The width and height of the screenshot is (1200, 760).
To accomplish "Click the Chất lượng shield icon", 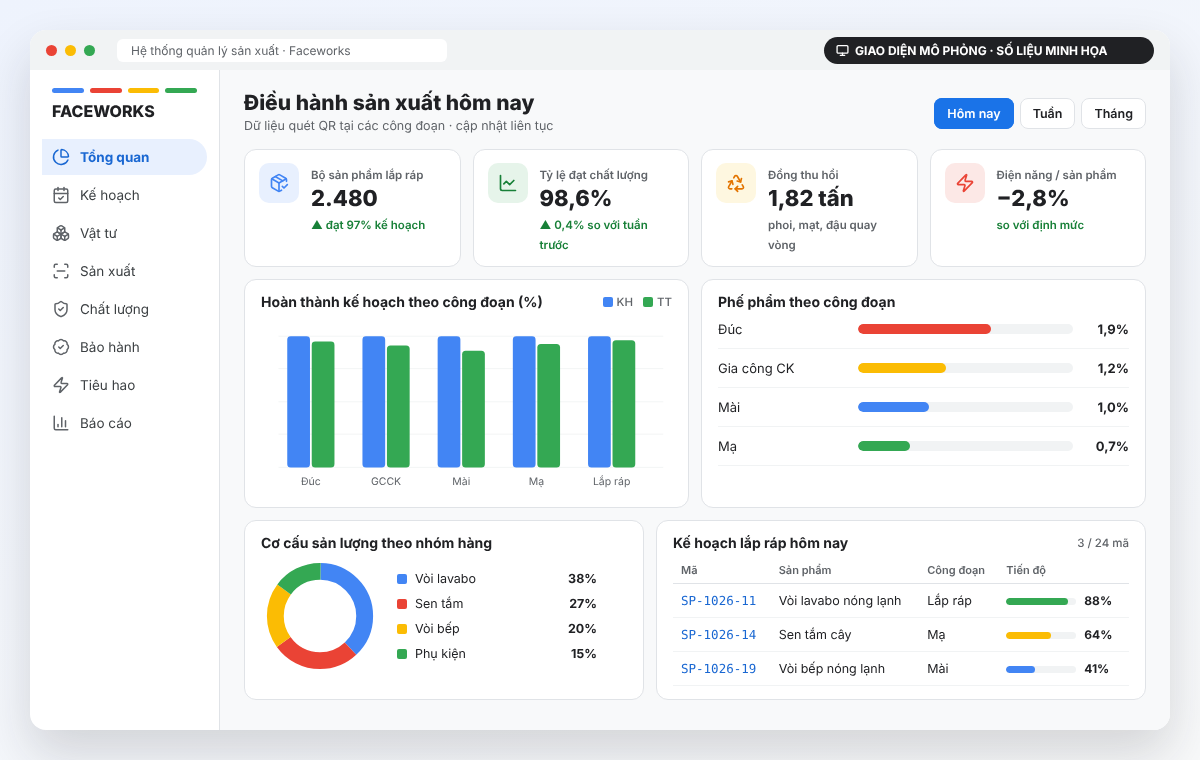I will click(x=61, y=309).
